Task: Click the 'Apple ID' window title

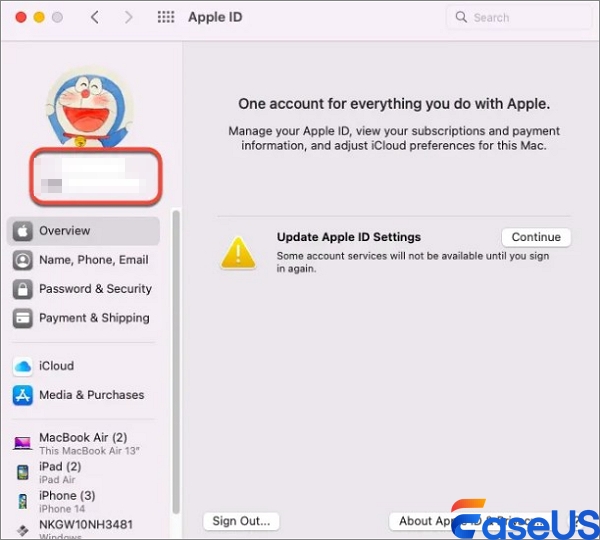Action: [x=215, y=17]
